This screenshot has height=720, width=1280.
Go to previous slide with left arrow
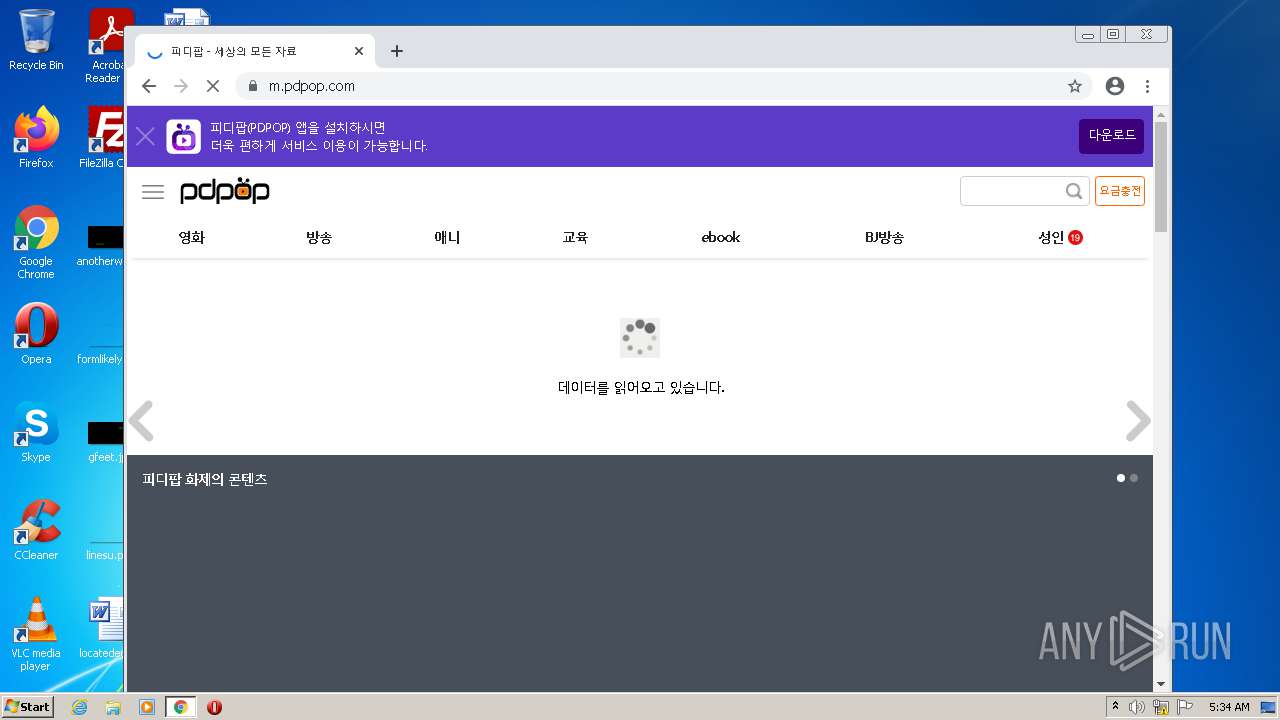point(141,421)
